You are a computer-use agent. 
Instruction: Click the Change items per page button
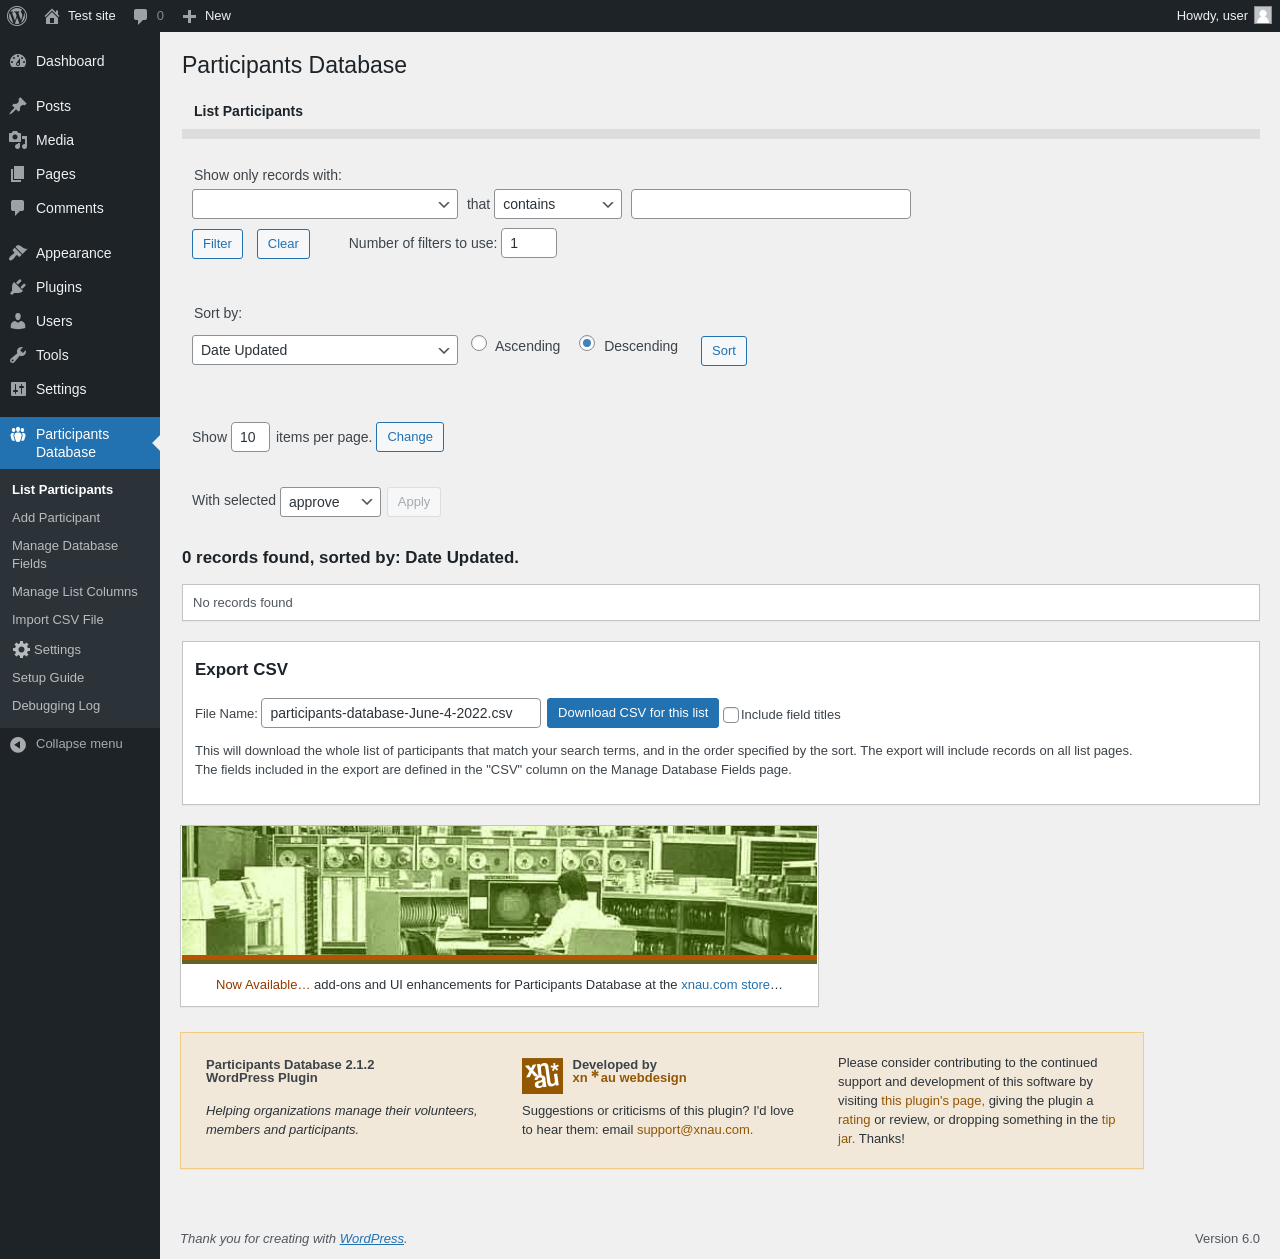click(x=410, y=437)
